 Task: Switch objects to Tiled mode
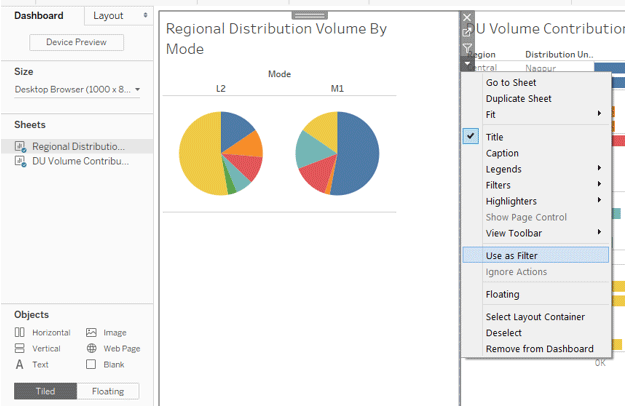(x=45, y=391)
